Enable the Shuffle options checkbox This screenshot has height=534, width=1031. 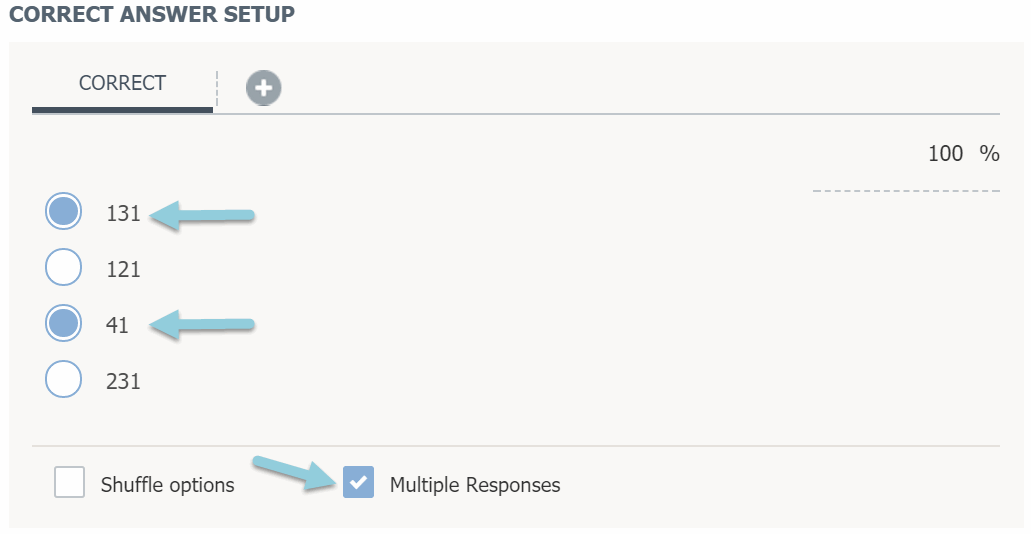(70, 483)
